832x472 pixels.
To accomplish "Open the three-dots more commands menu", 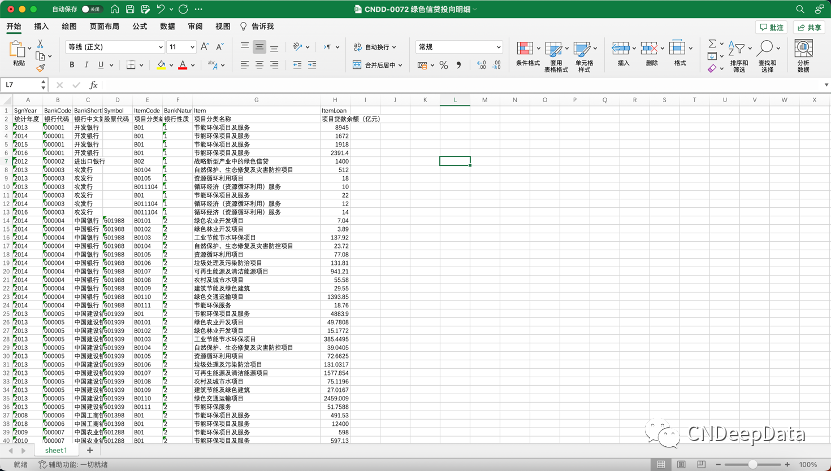I will [198, 9].
